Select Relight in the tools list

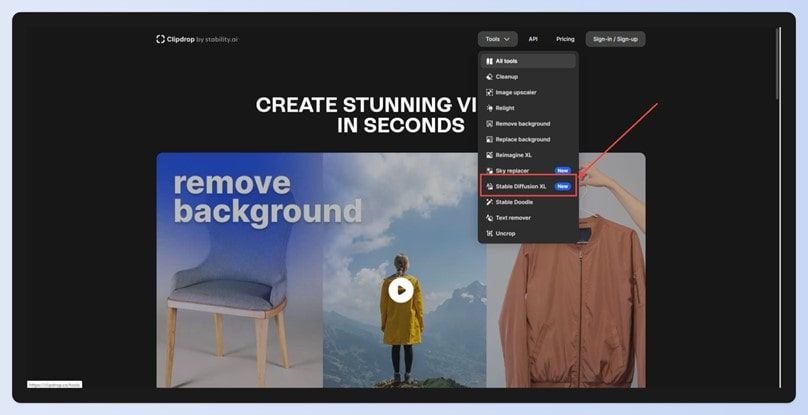click(528, 108)
